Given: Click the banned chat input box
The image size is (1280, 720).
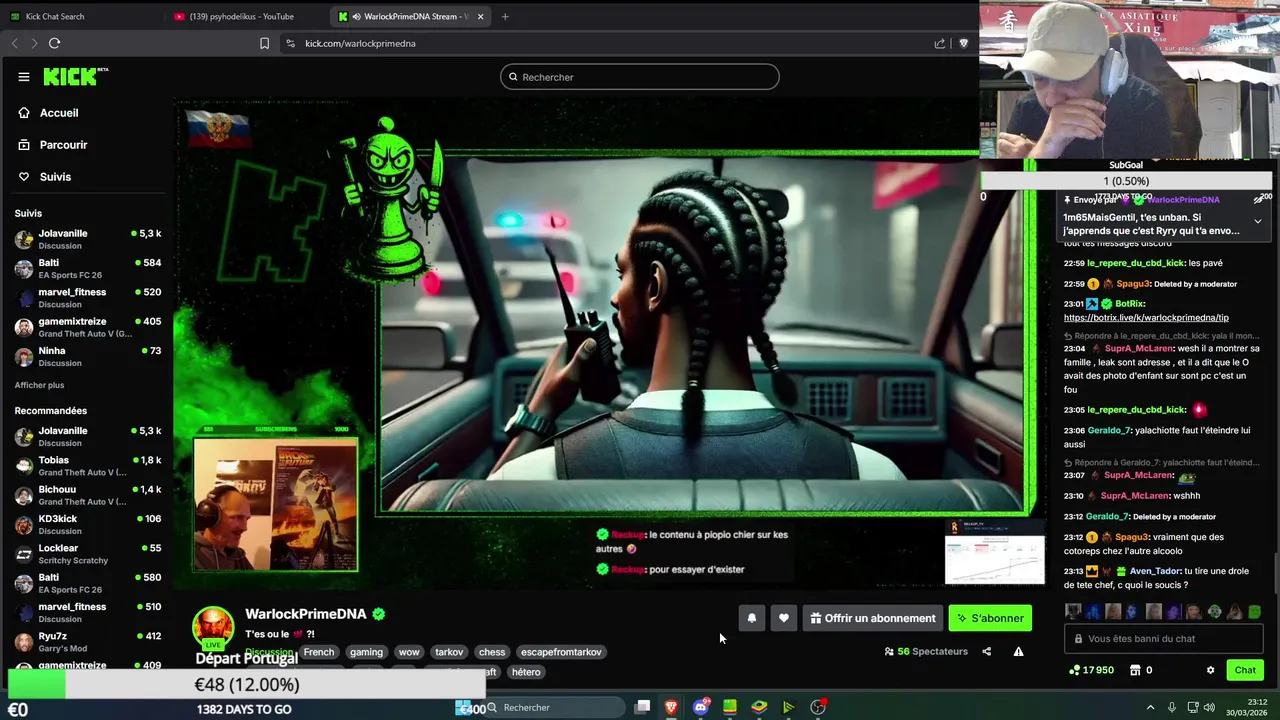Looking at the screenshot, I should pyautogui.click(x=1165, y=638).
